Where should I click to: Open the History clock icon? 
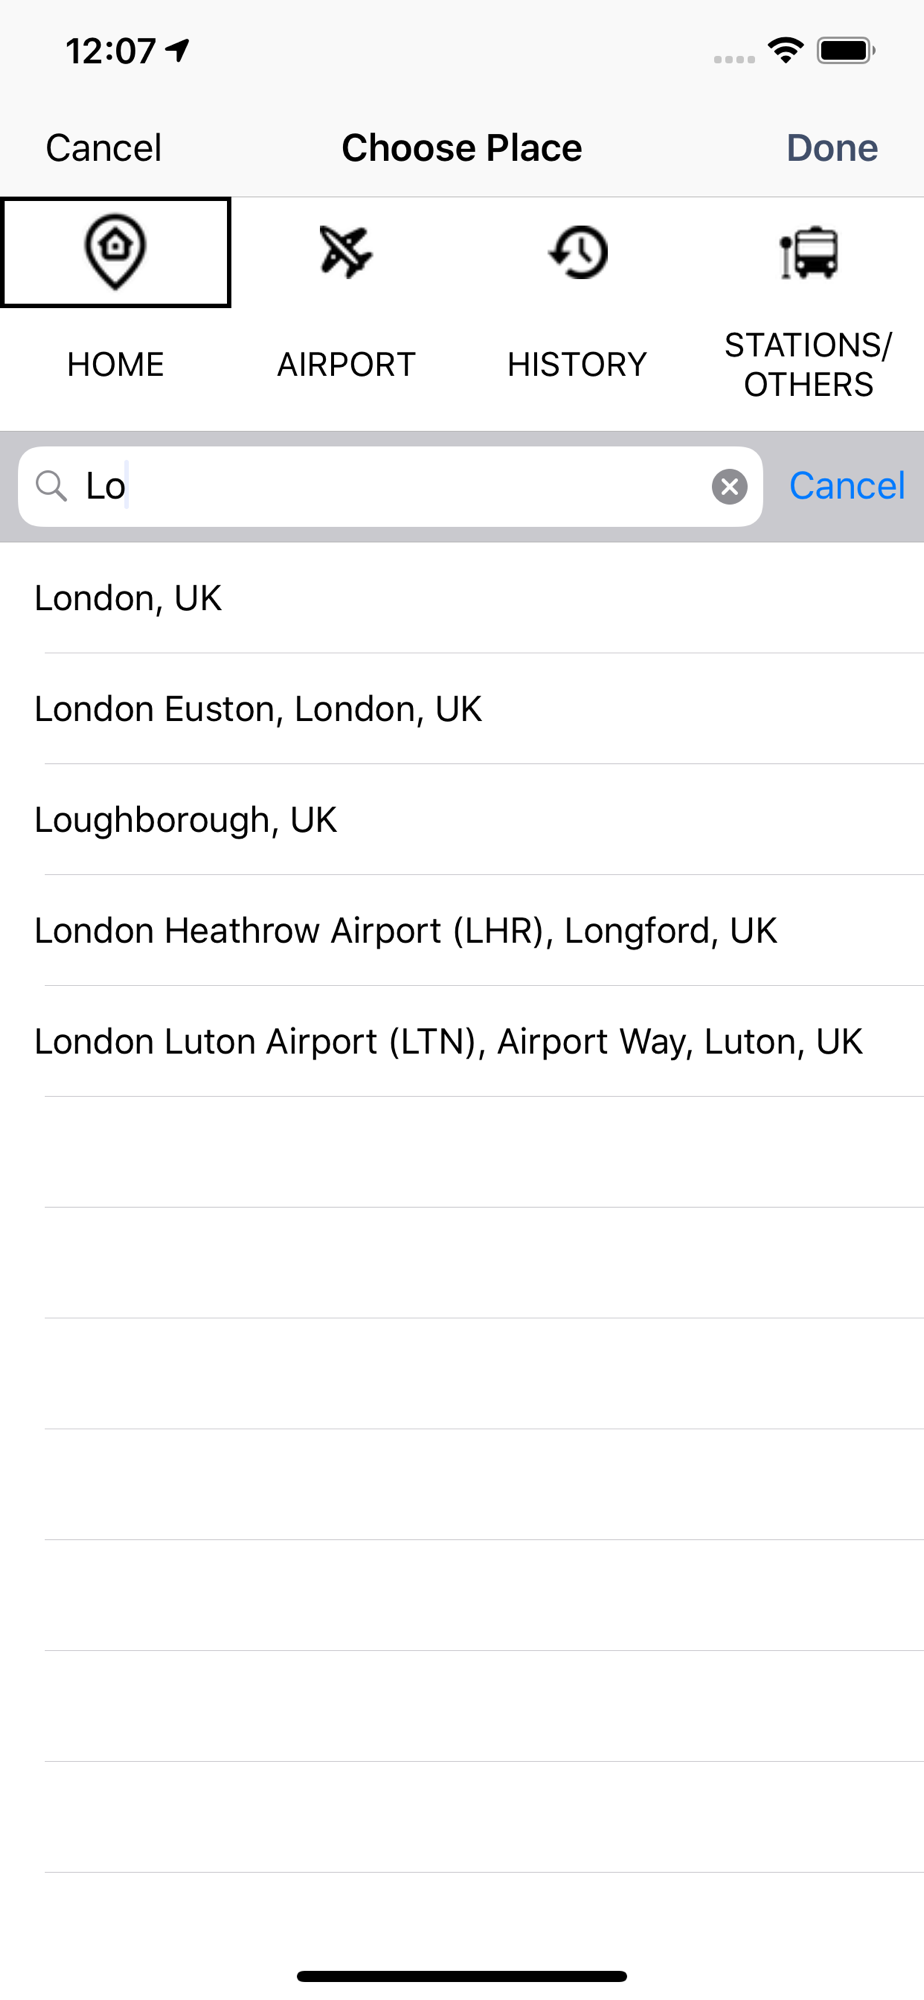point(578,252)
